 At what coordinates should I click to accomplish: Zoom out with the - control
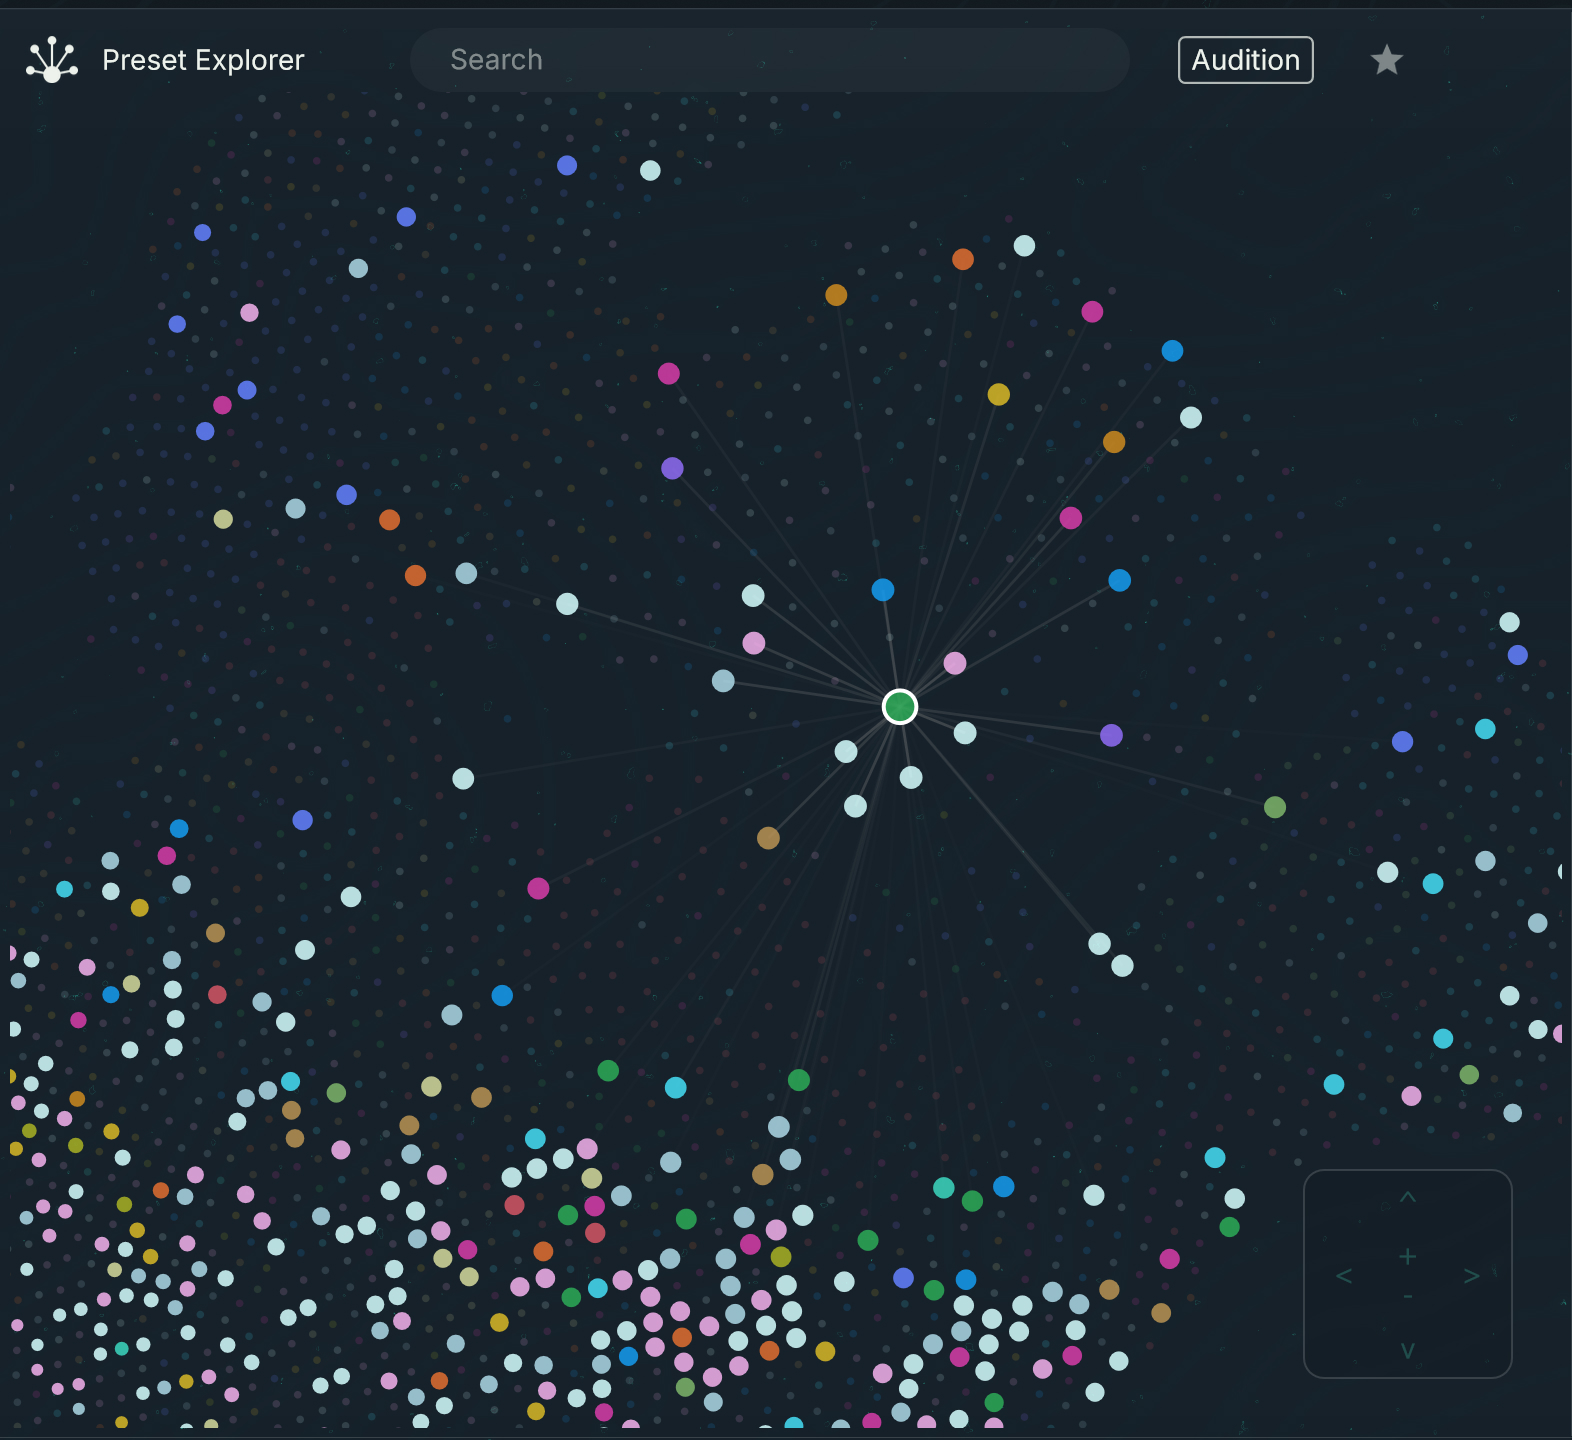[x=1407, y=1297]
